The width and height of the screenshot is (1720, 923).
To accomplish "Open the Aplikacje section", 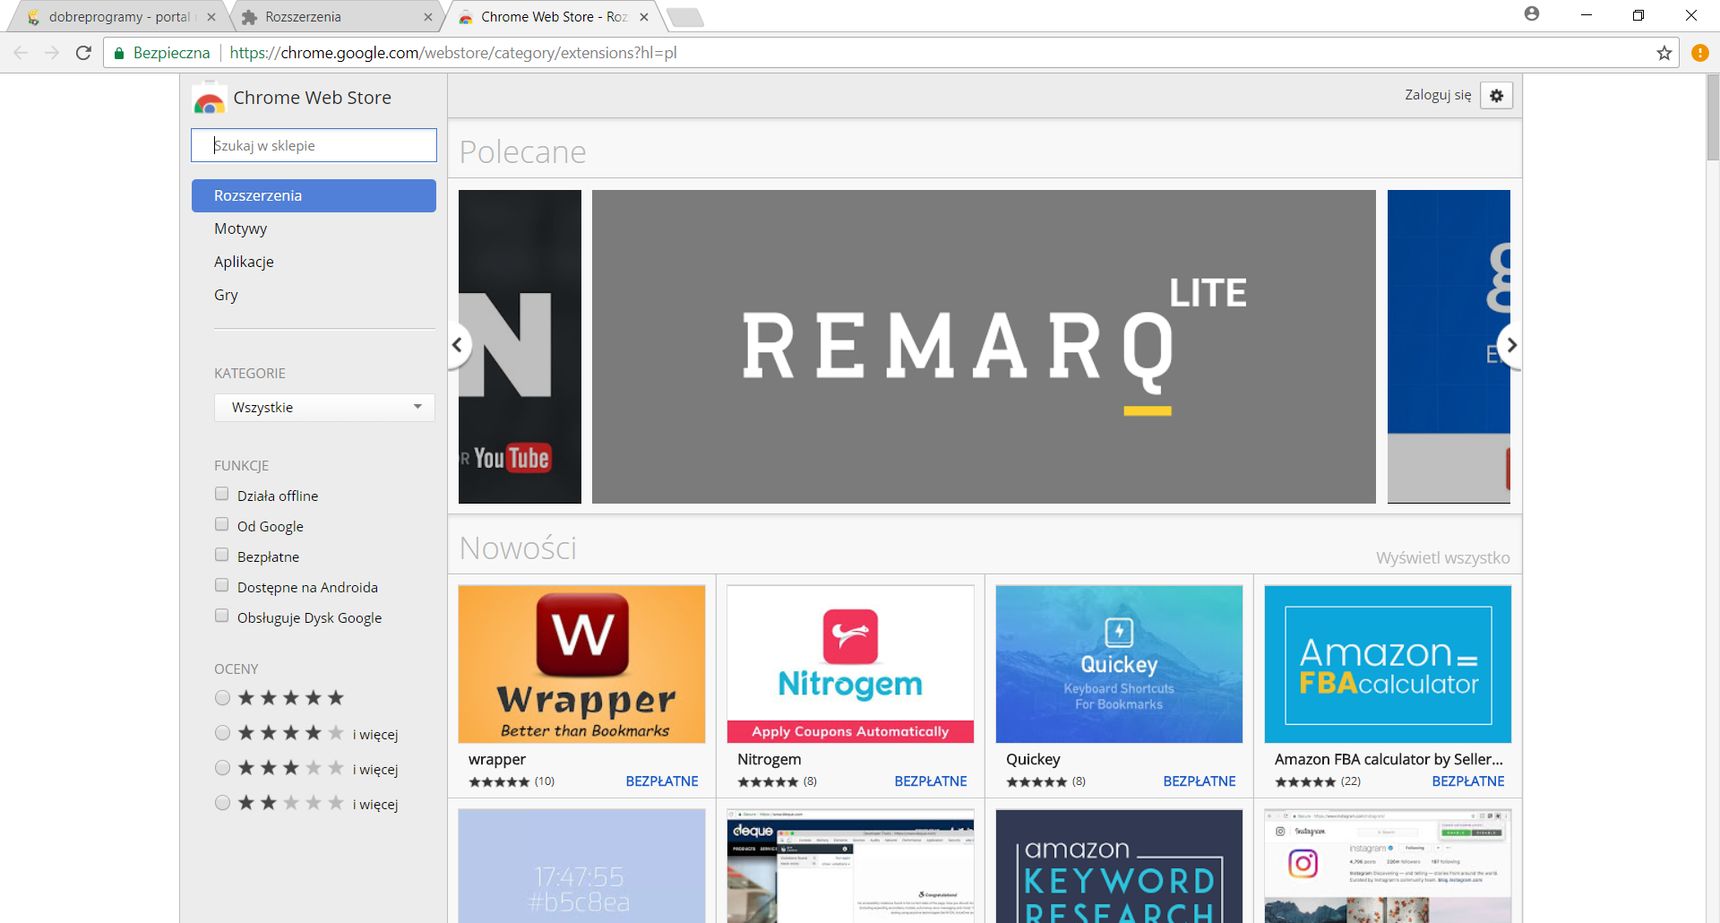I will (x=244, y=262).
